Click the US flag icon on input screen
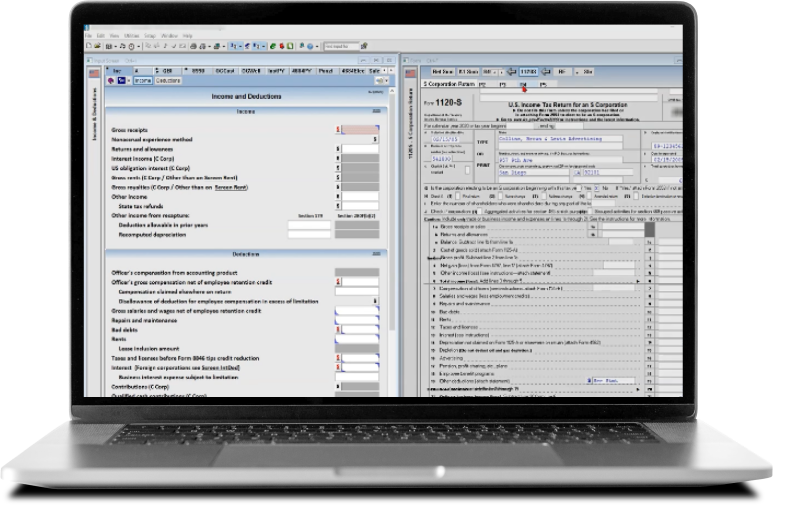 93,72
